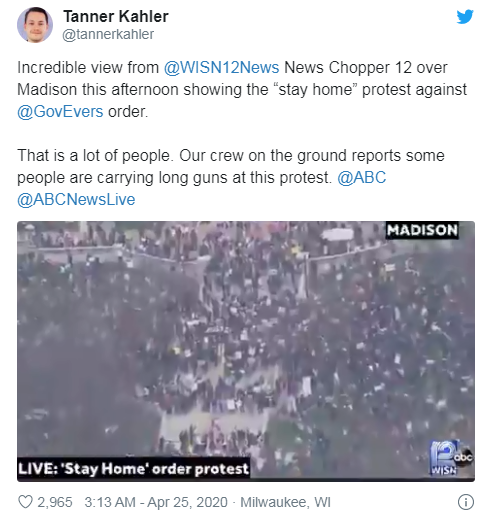Screen dimensions: 487x514
Task: Click the abc circle logo on video
Action: click(x=464, y=457)
